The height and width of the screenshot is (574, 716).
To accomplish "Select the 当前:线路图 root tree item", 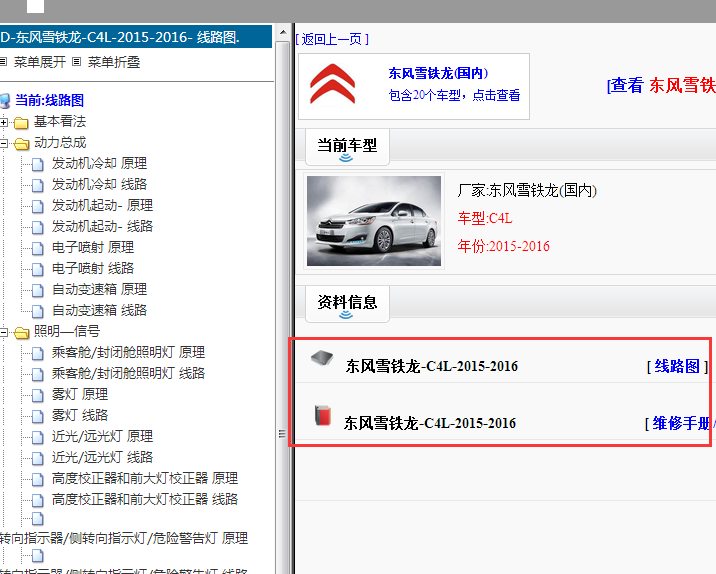I will [49, 100].
